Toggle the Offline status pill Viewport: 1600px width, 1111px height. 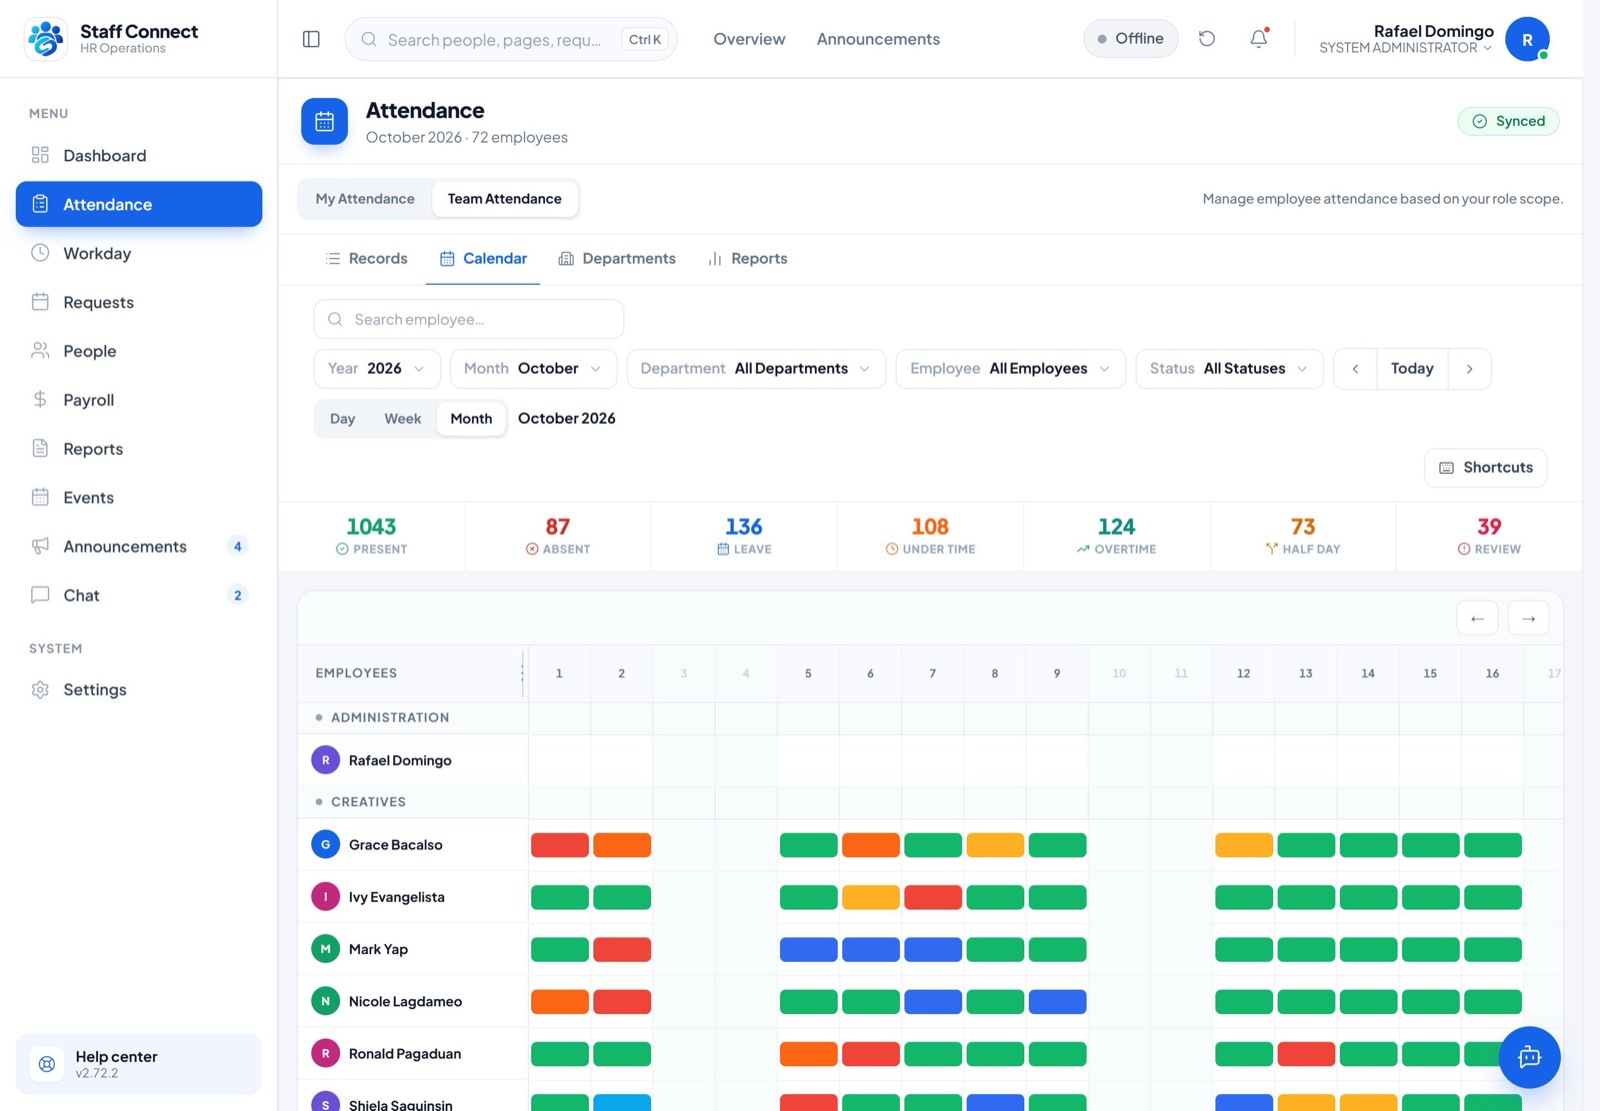click(x=1131, y=39)
